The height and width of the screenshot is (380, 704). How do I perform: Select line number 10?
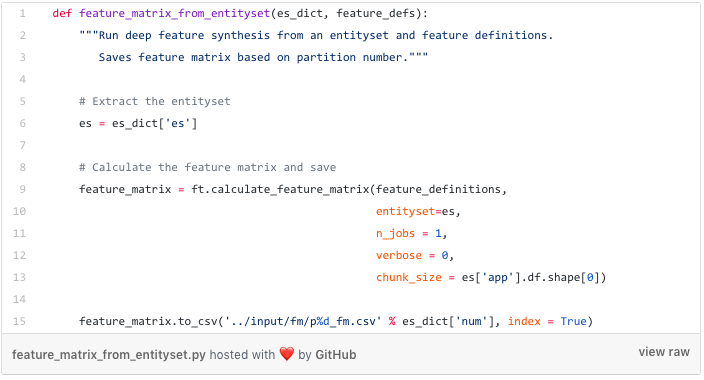[x=19, y=212]
